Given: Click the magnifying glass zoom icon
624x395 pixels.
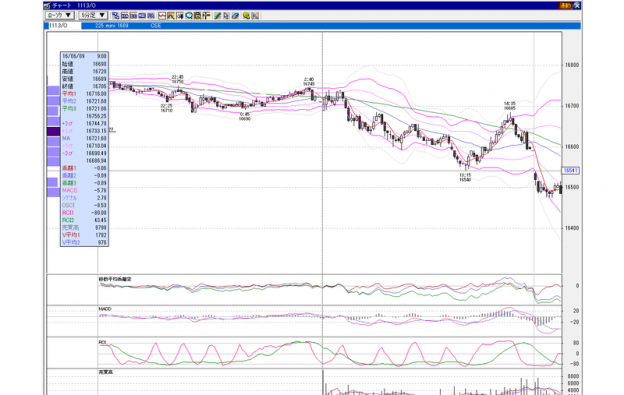Looking at the screenshot, I should 189,16.
